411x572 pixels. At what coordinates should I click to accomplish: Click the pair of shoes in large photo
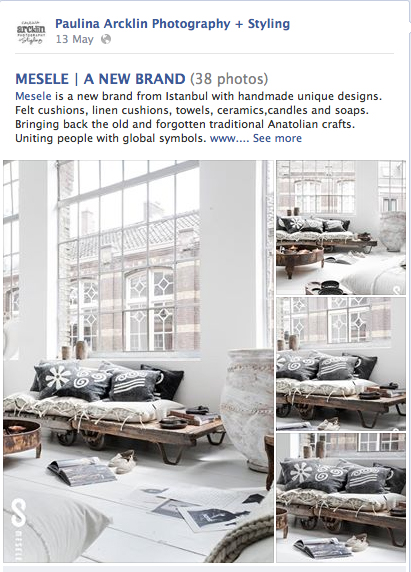(x=123, y=461)
